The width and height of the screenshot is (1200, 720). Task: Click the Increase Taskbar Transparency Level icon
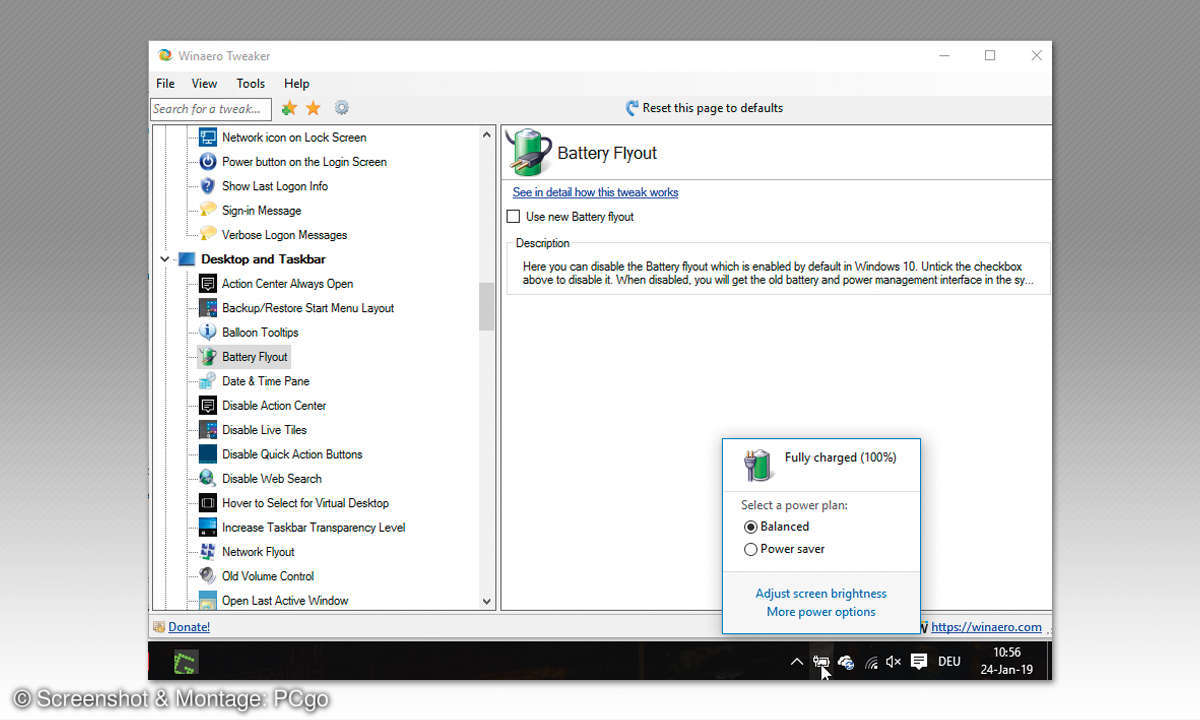coord(207,527)
